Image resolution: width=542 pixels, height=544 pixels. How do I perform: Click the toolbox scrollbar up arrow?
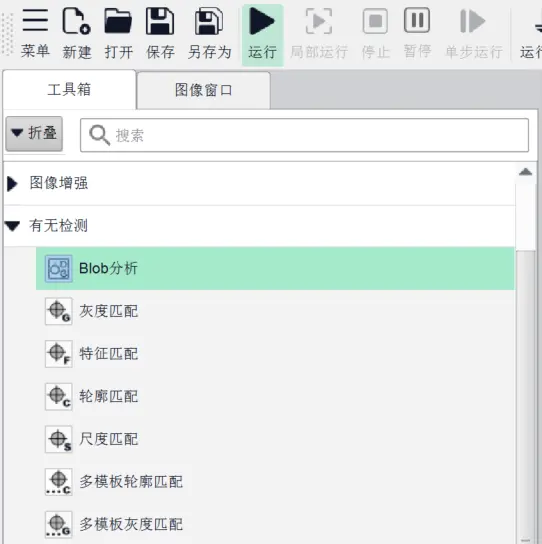point(526,171)
